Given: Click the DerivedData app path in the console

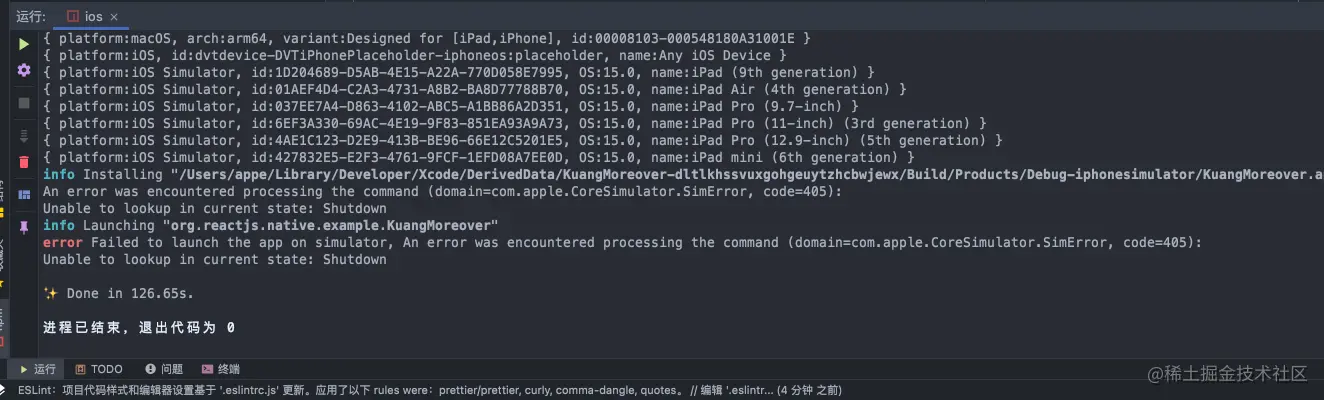Looking at the screenshot, I should [x=700, y=174].
